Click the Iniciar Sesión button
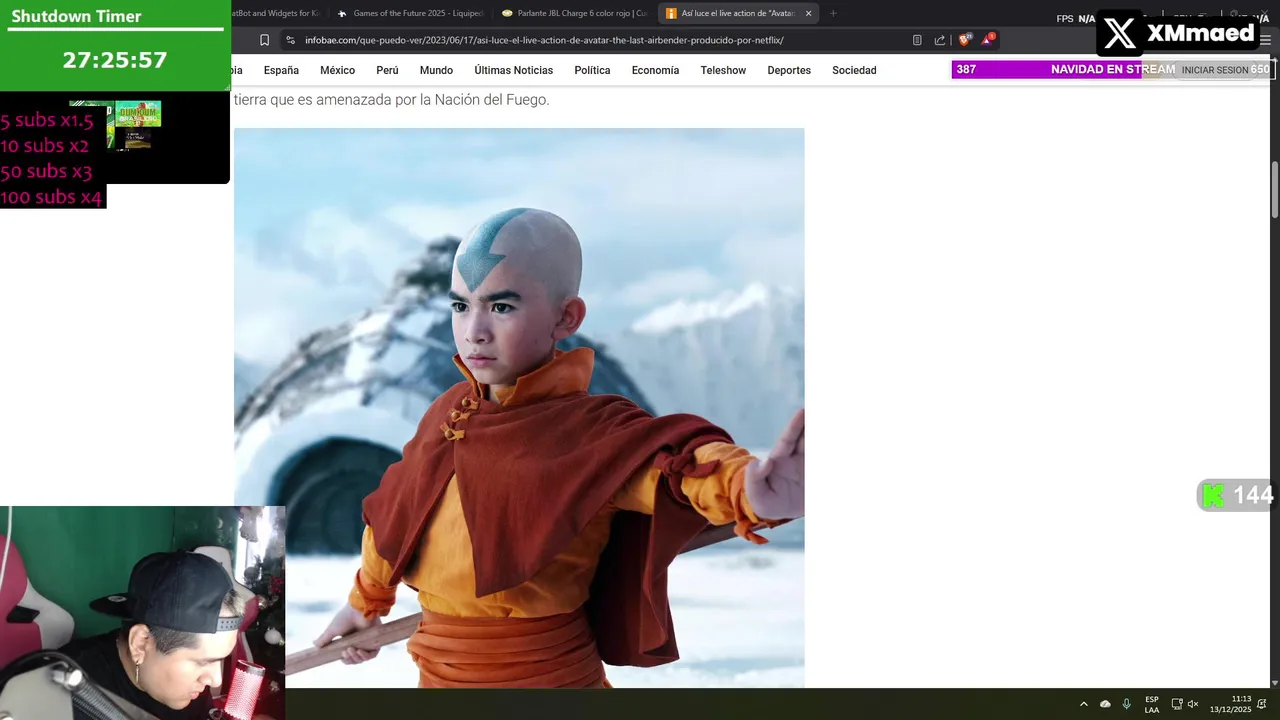Screen dimensions: 1280x720 (1214, 70)
